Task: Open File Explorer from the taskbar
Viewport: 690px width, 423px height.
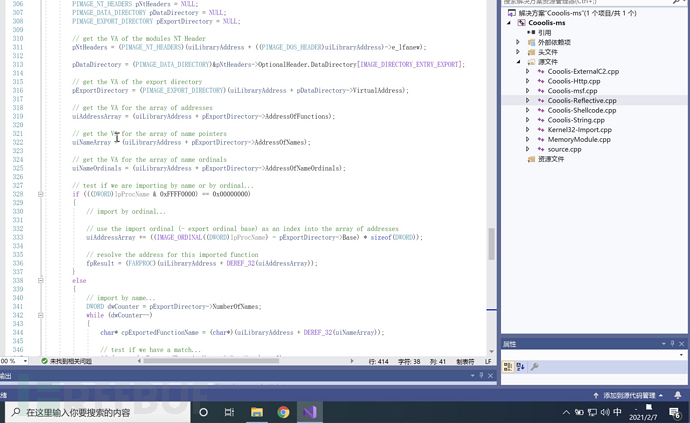Action: point(257,412)
